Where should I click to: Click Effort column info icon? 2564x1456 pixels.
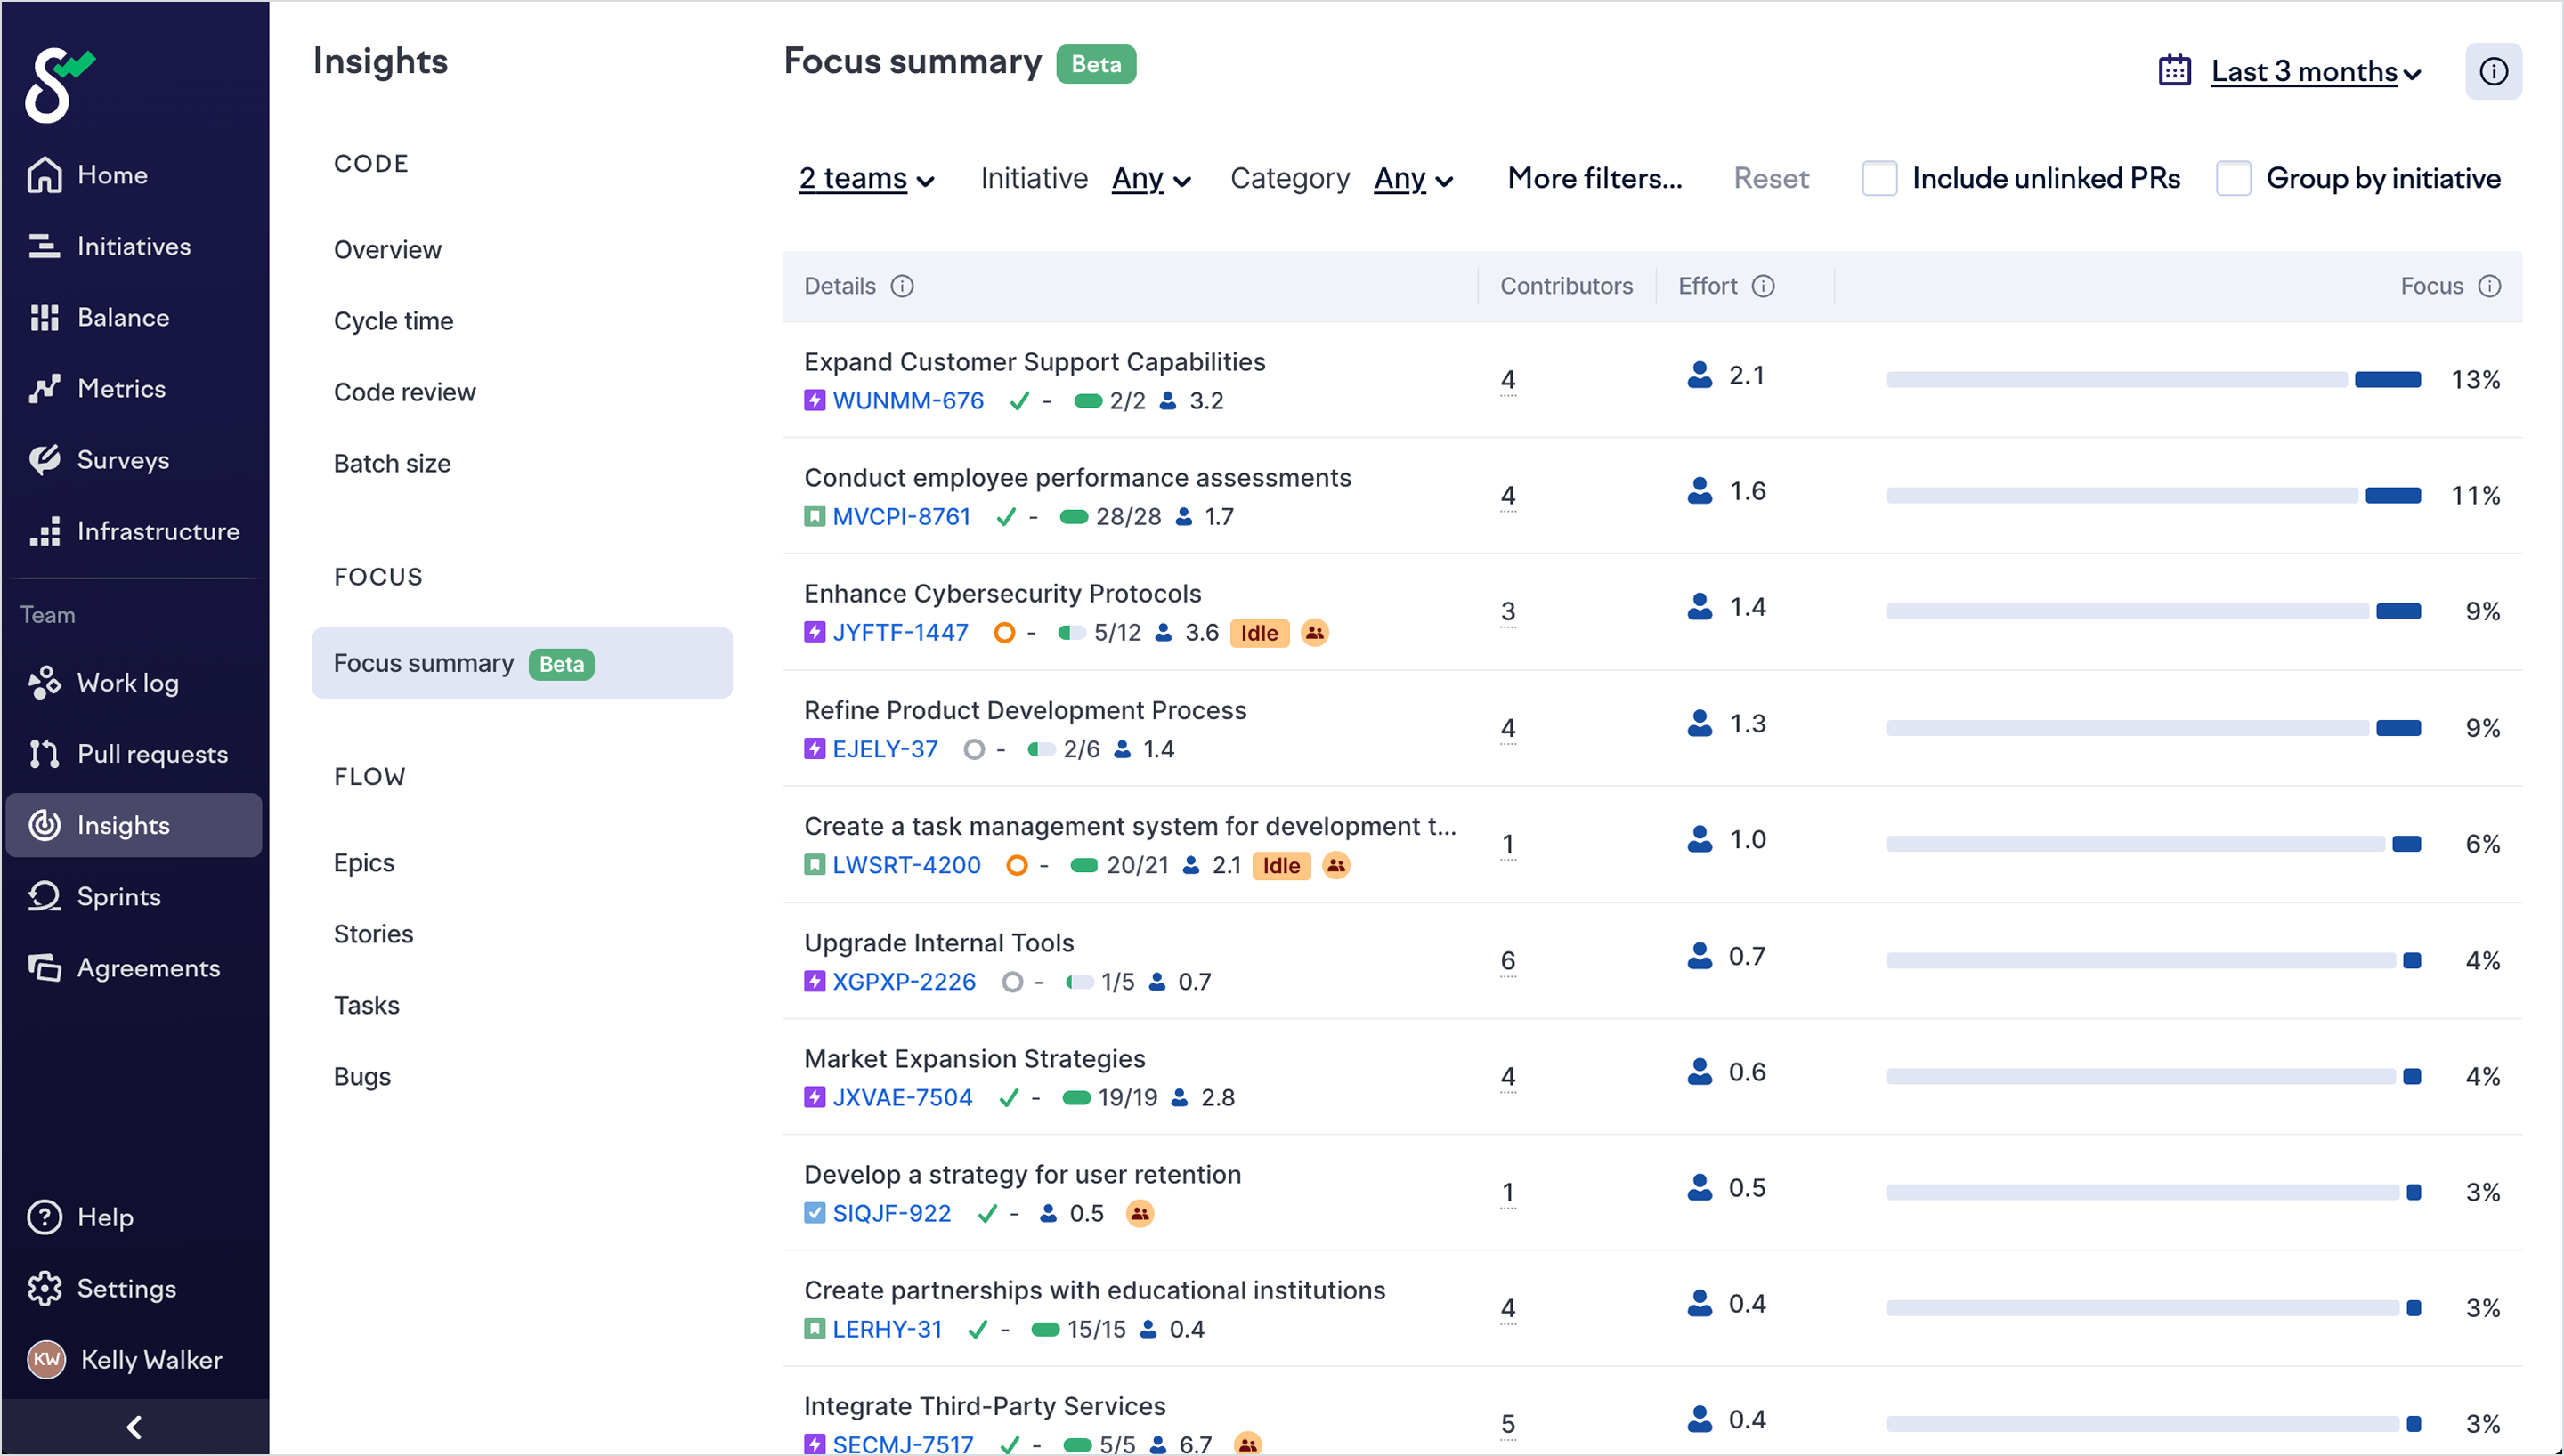click(1764, 286)
